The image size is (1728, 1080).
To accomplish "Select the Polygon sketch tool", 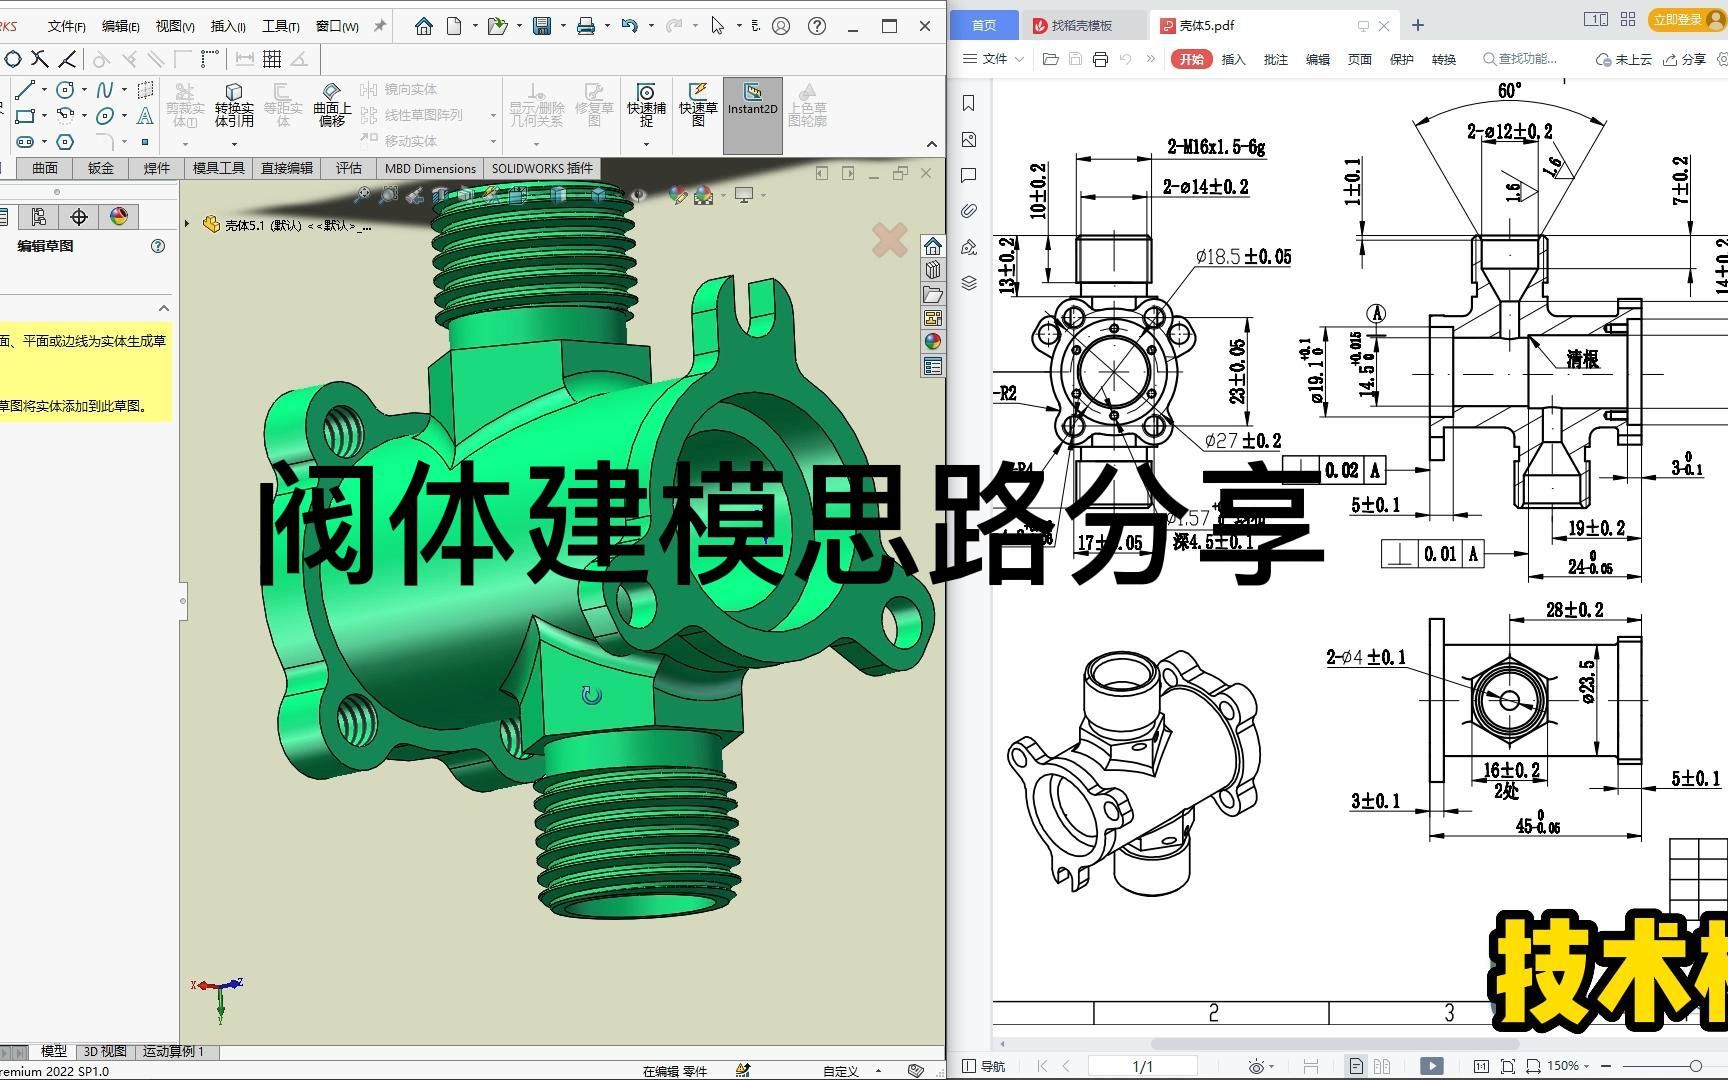I will pos(65,142).
